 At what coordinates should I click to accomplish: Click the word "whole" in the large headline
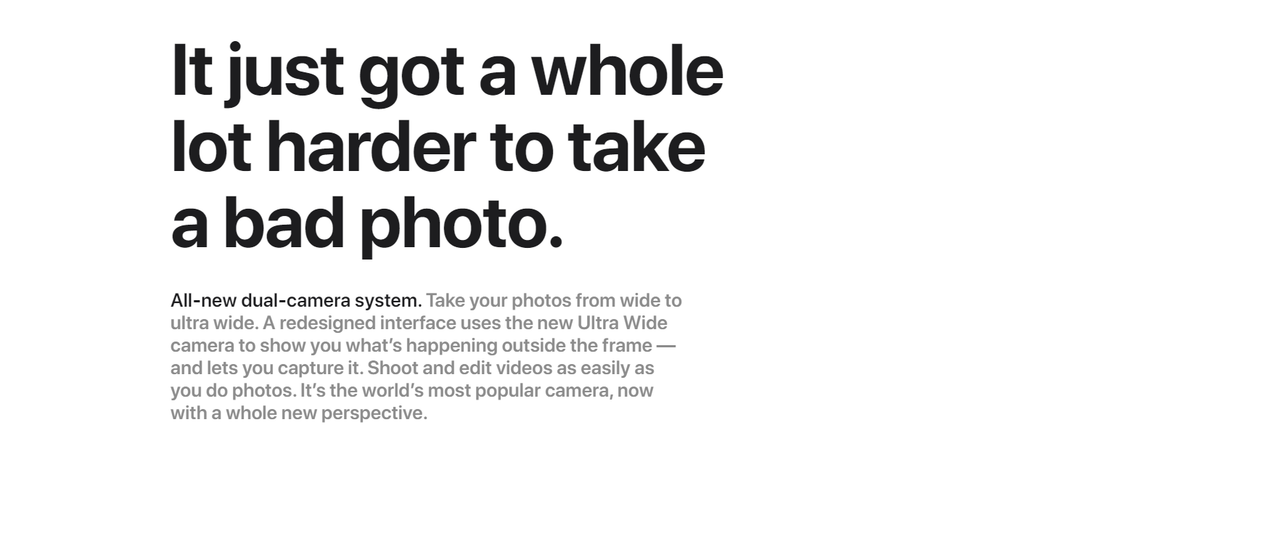pos(627,71)
